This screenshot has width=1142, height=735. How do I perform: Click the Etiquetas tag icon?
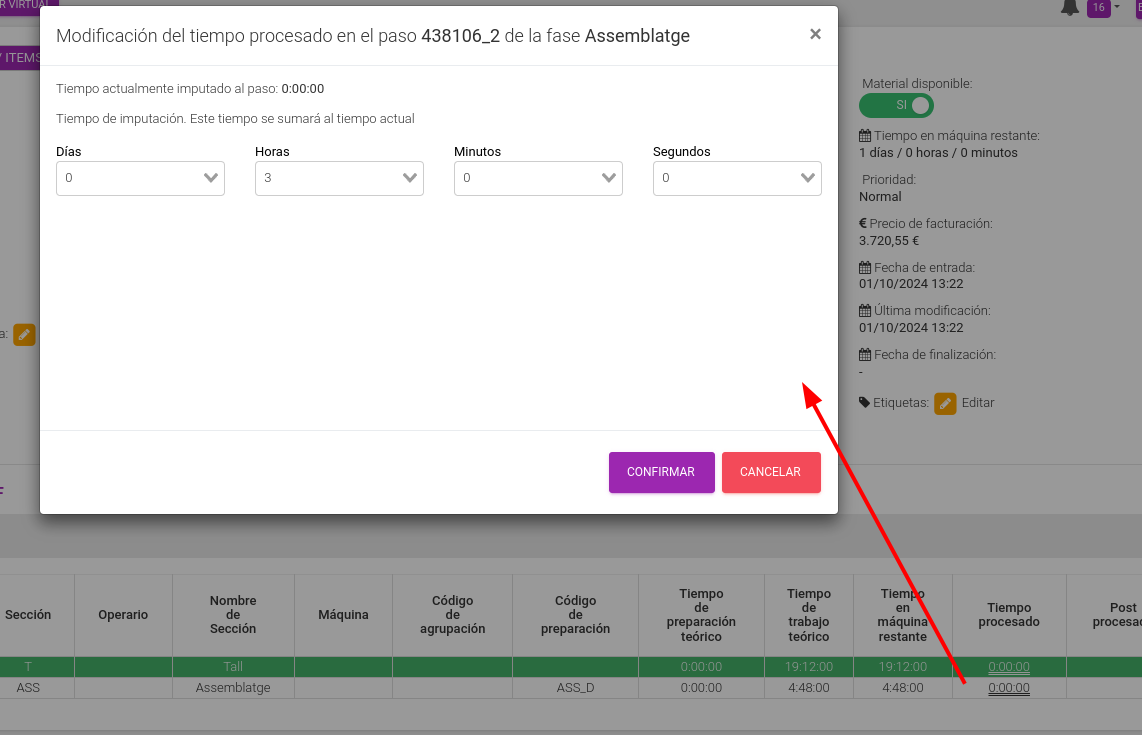(x=865, y=402)
